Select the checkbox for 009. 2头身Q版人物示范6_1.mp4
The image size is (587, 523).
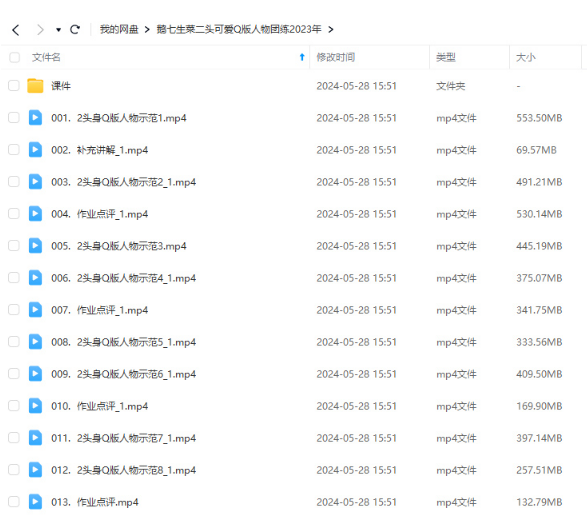point(14,374)
